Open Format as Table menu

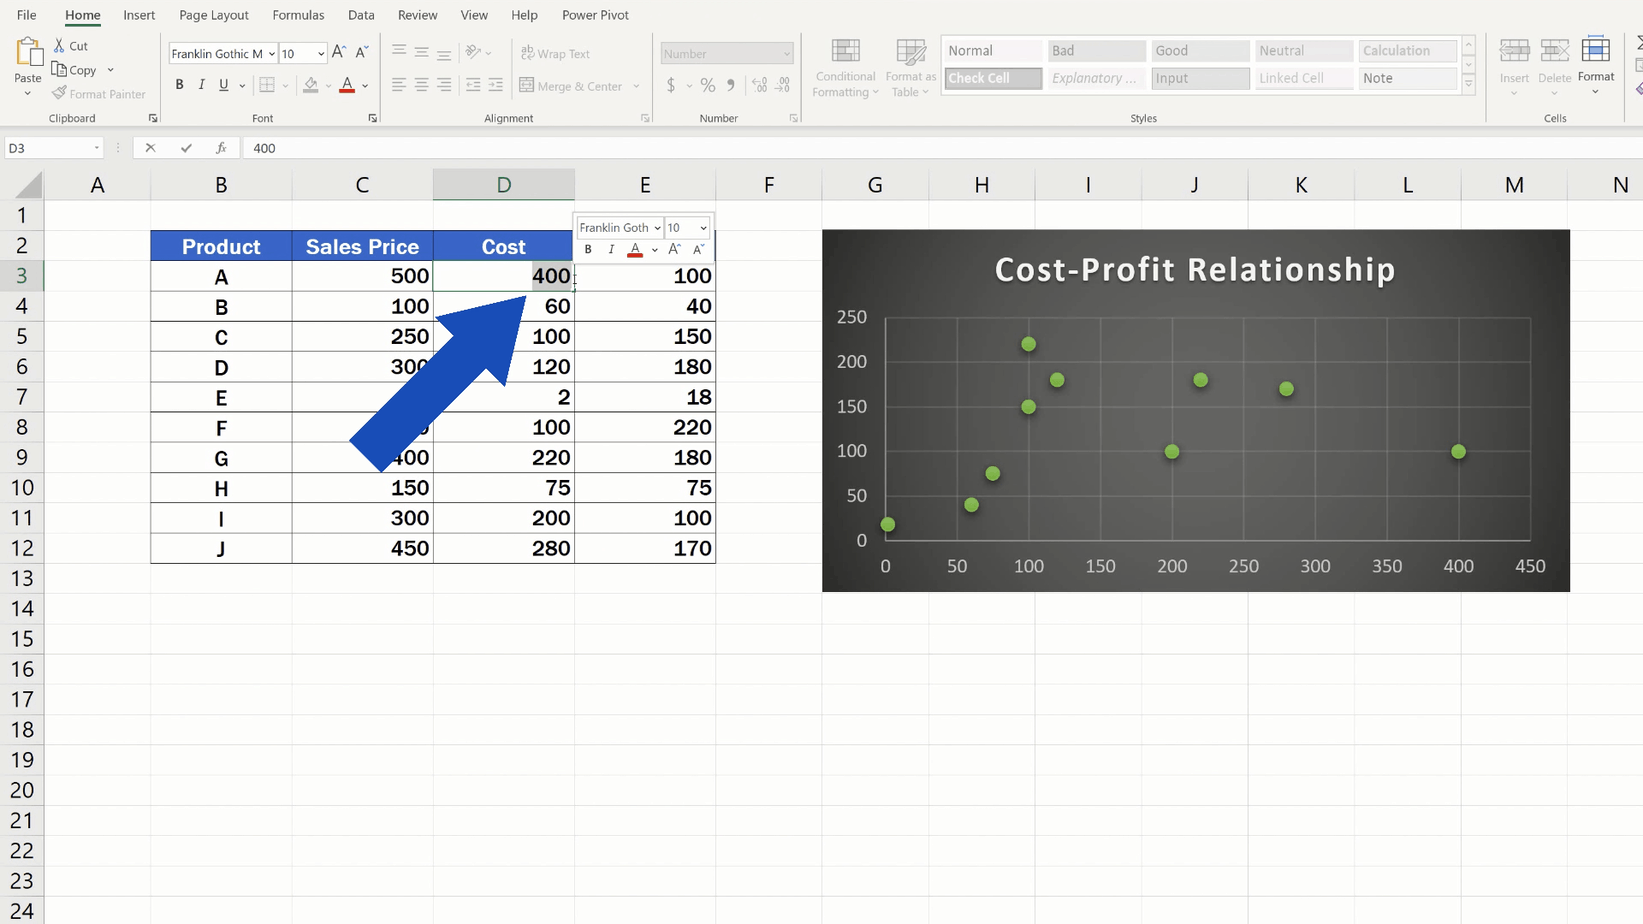pos(910,68)
